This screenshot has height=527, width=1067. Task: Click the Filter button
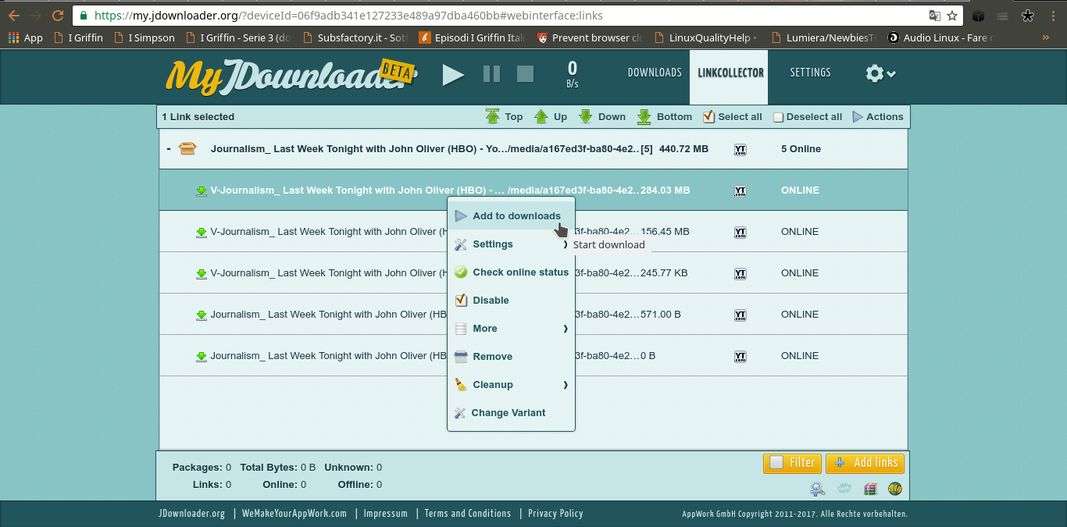tap(792, 463)
